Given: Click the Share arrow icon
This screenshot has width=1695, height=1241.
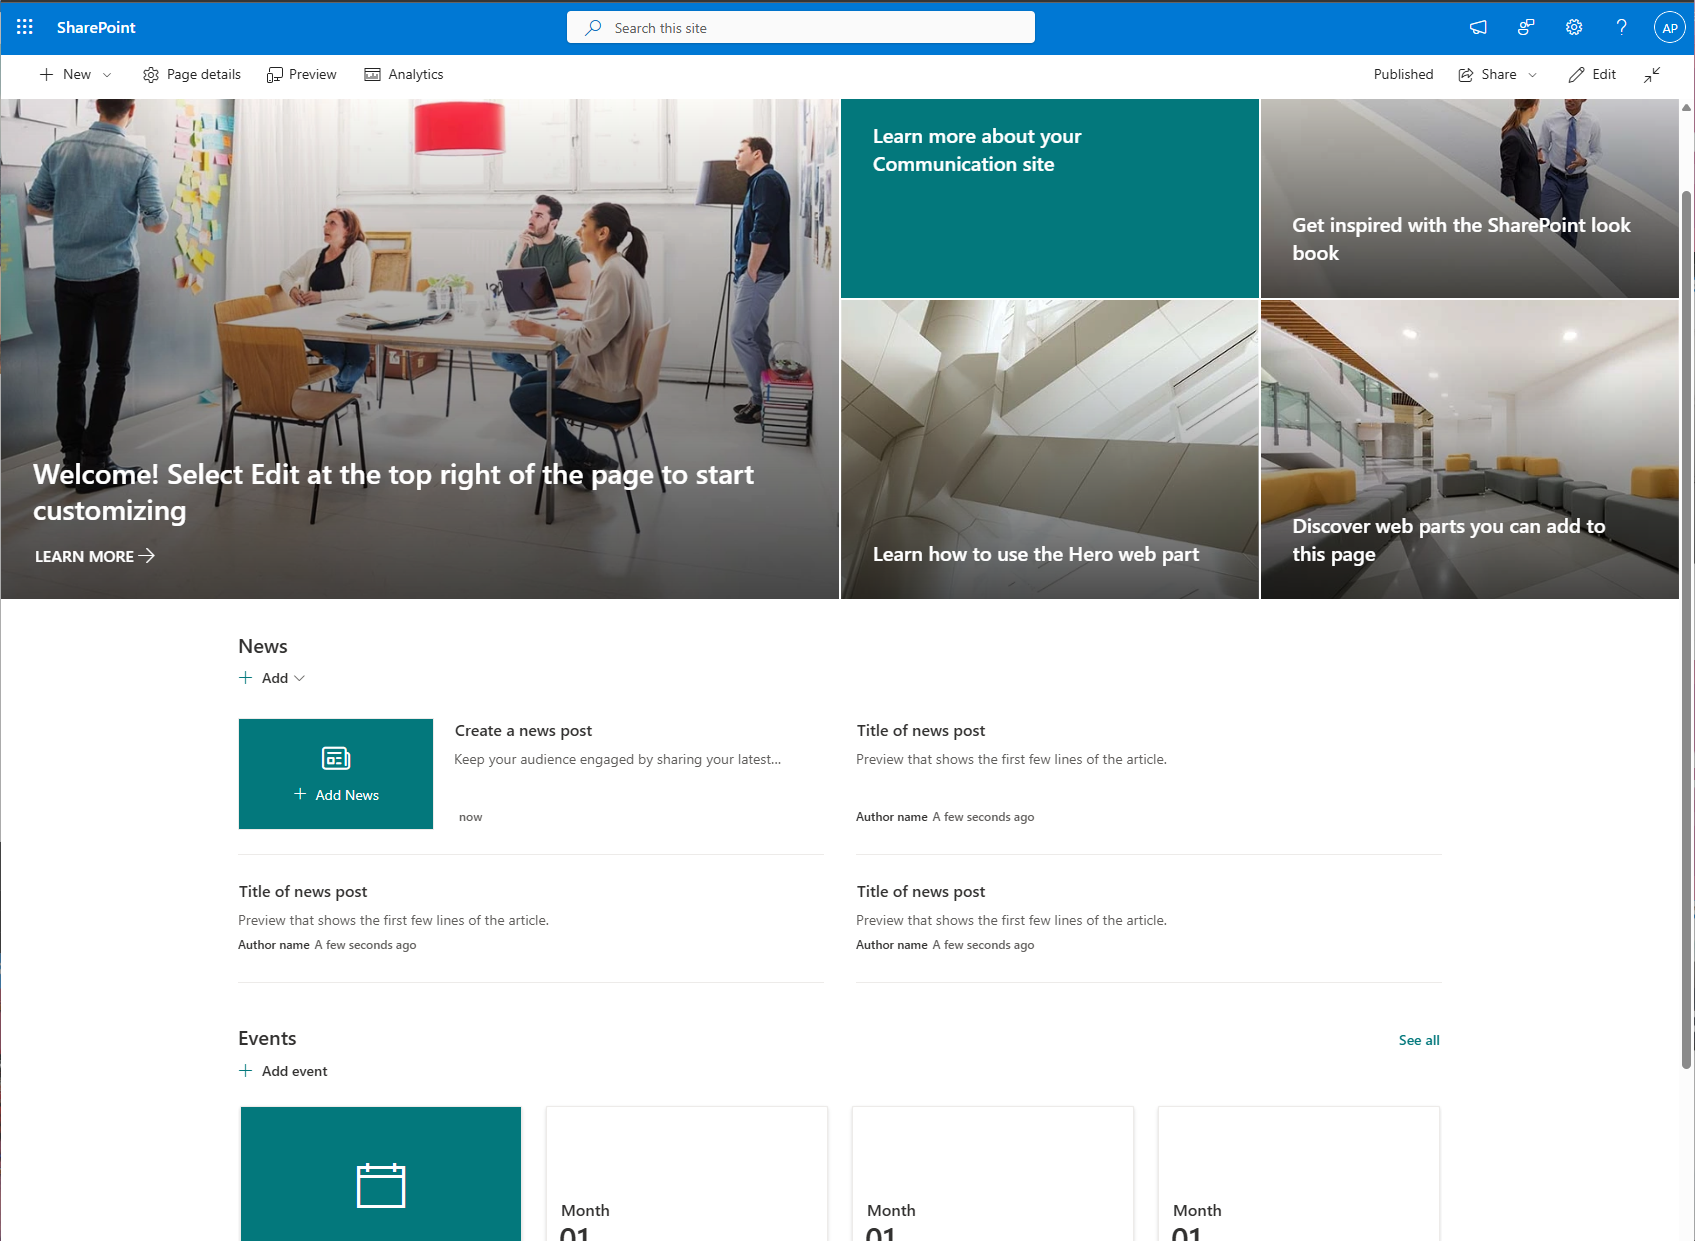Looking at the screenshot, I should point(1466,75).
